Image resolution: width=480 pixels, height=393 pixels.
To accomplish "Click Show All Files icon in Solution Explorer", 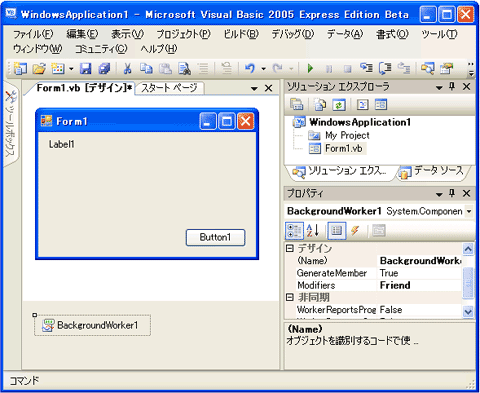I will tap(320, 105).
